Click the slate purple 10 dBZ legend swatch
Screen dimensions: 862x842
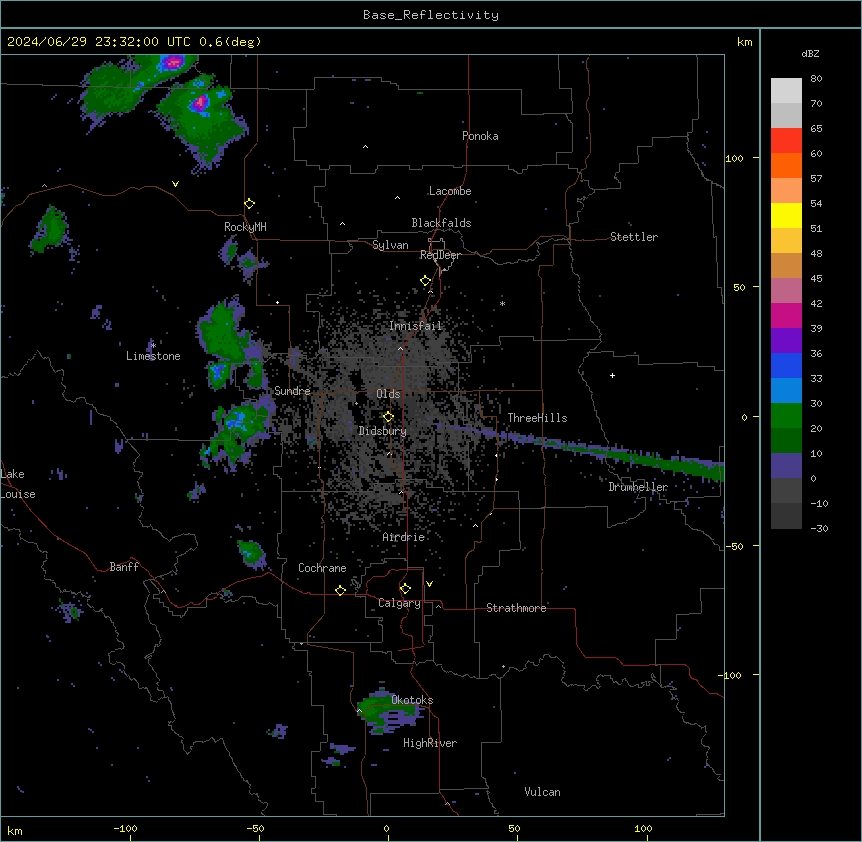pos(786,466)
